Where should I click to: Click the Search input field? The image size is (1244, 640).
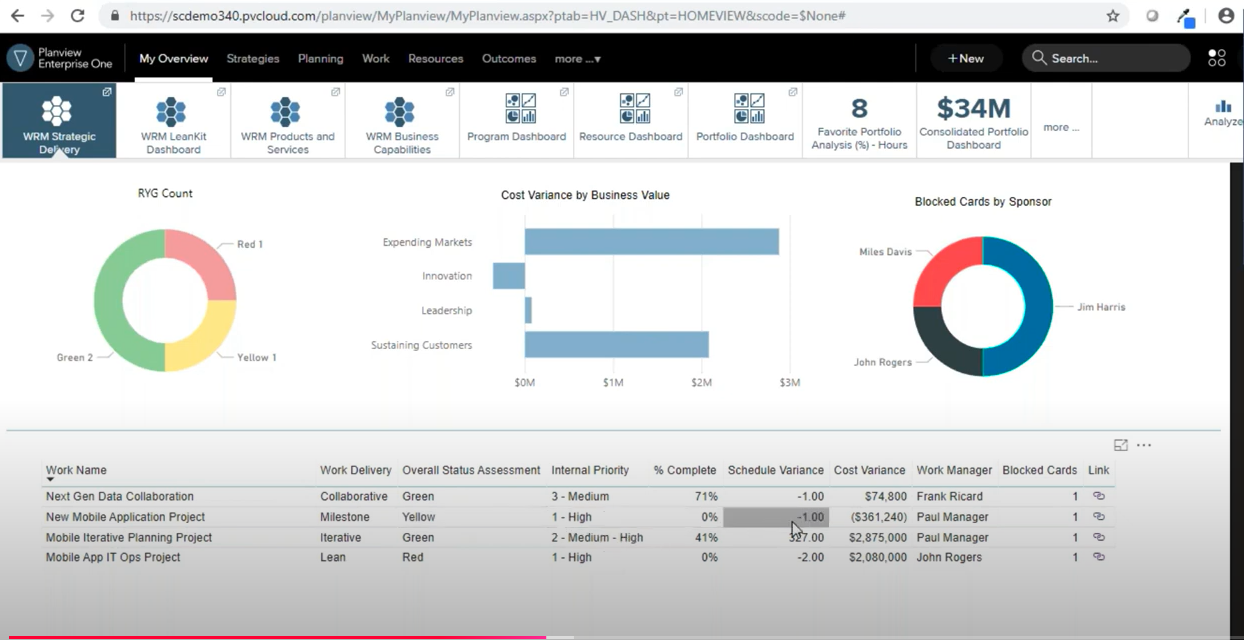pyautogui.click(x=1106, y=58)
